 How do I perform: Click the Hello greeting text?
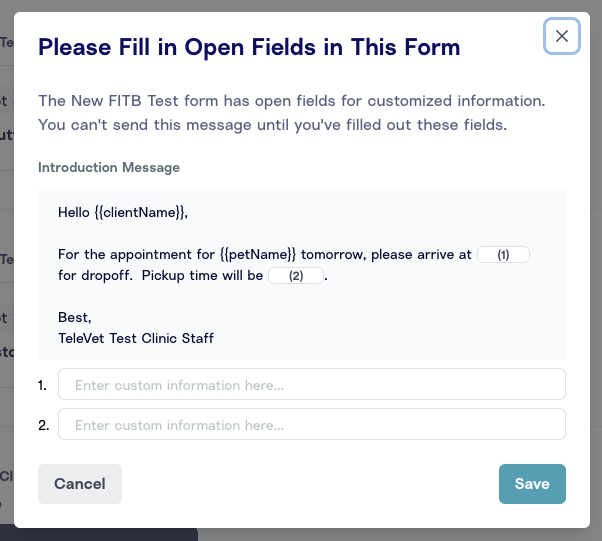(x=74, y=212)
